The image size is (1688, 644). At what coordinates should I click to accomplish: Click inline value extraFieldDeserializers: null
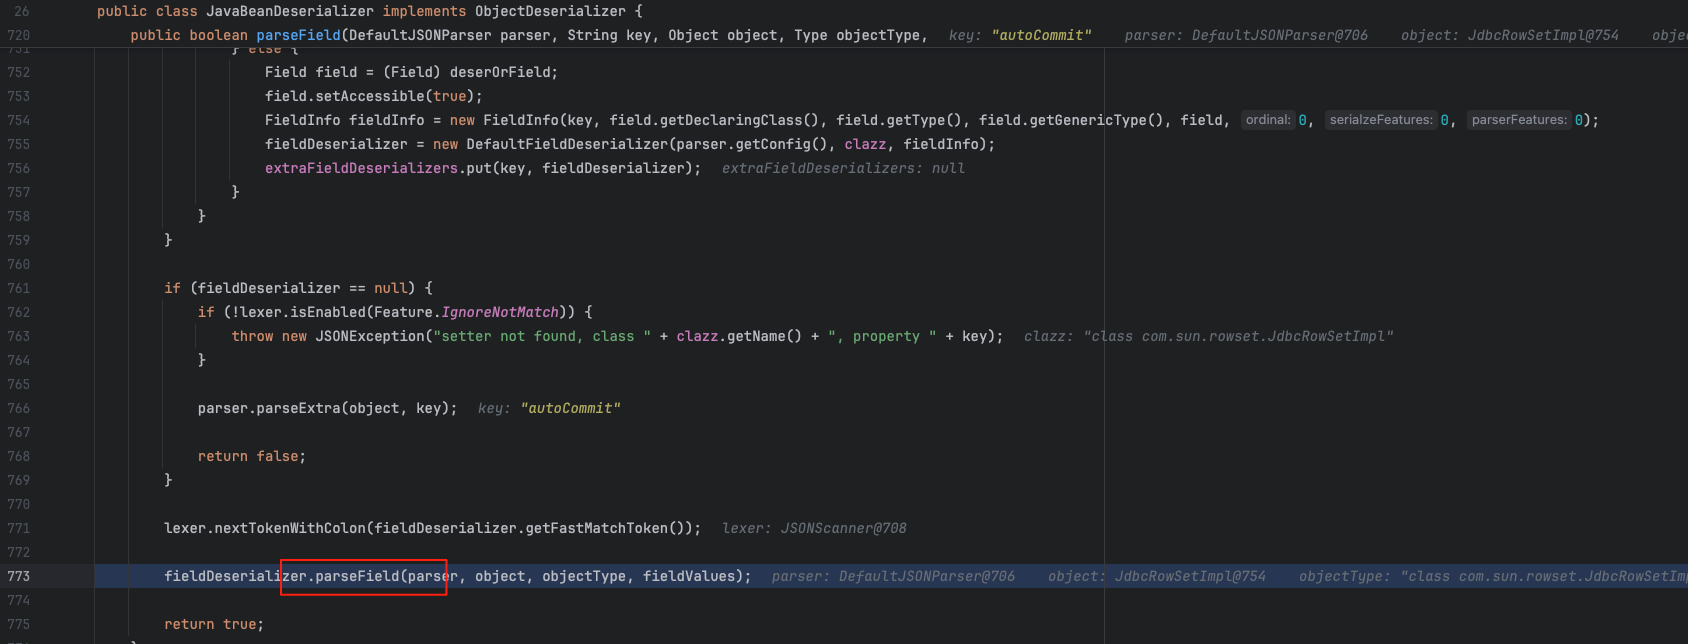click(x=843, y=168)
